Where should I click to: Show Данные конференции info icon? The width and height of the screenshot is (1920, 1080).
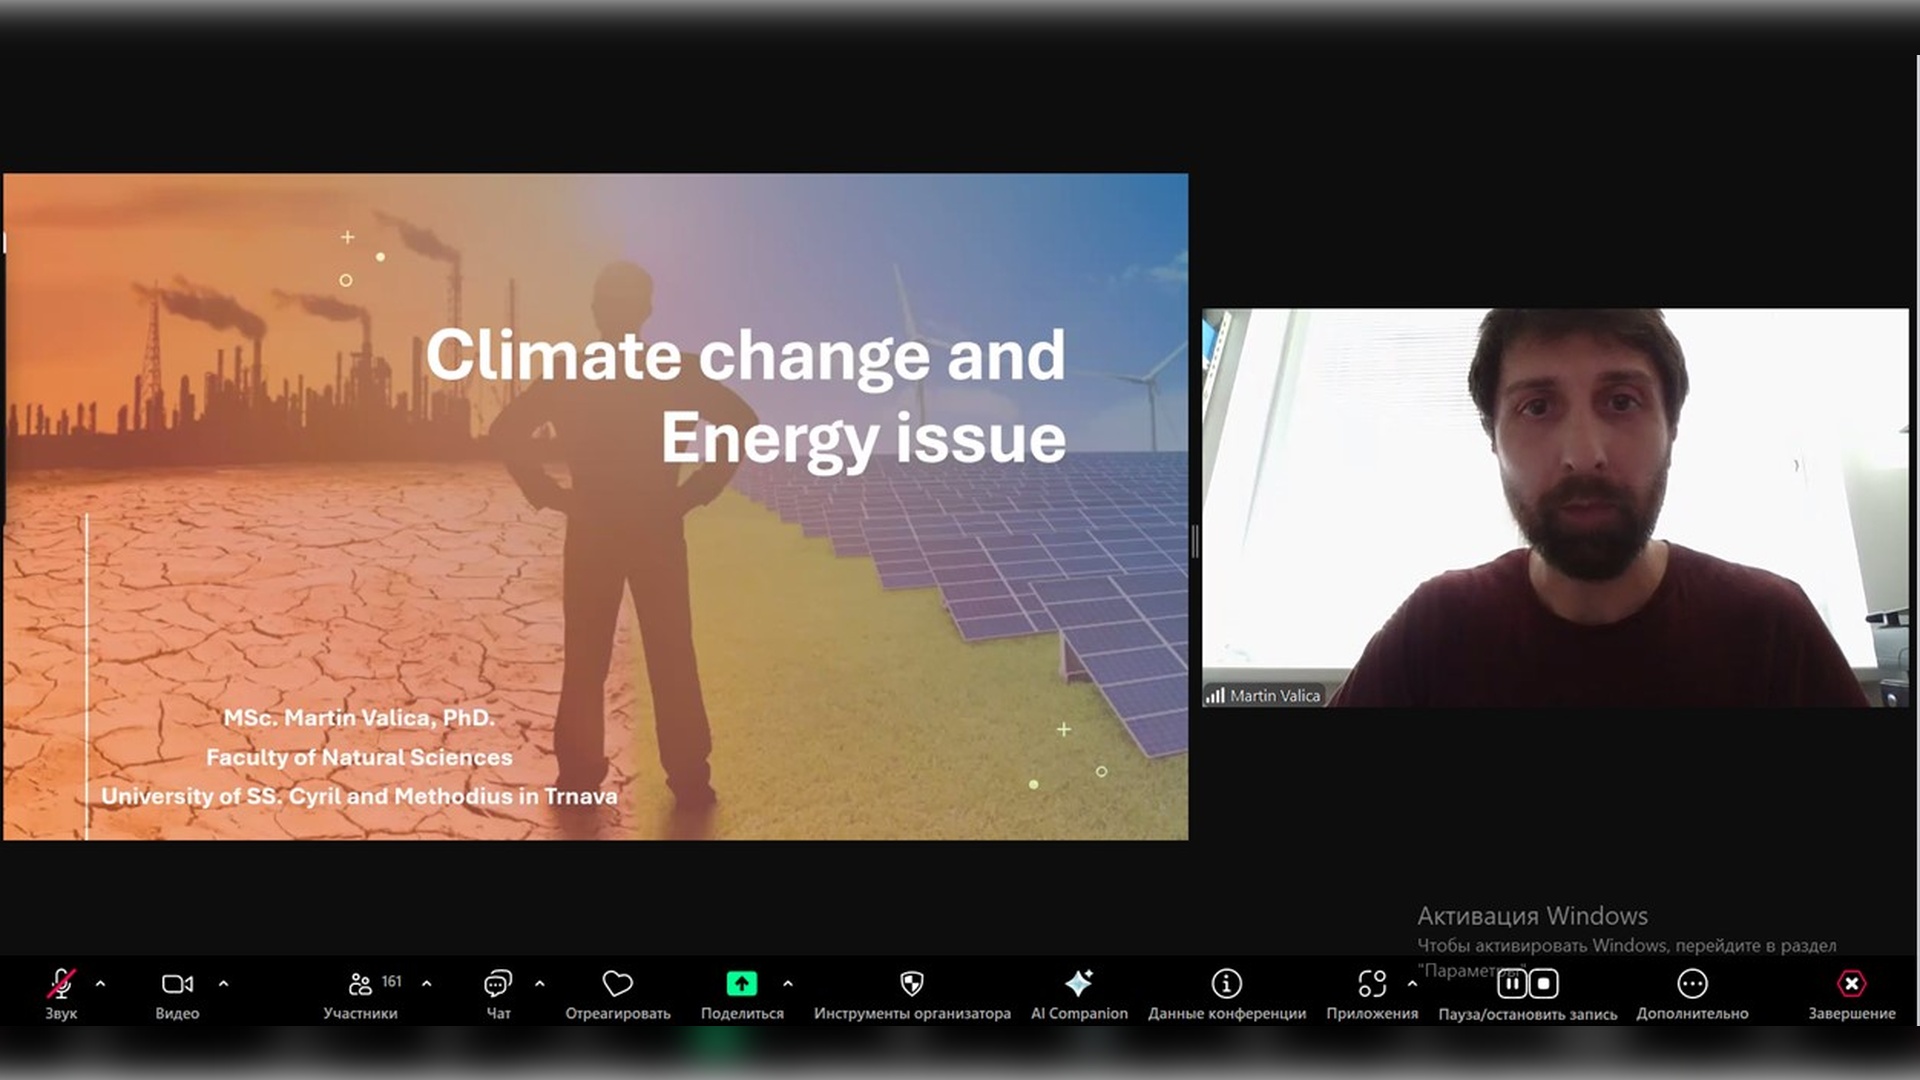(1226, 984)
